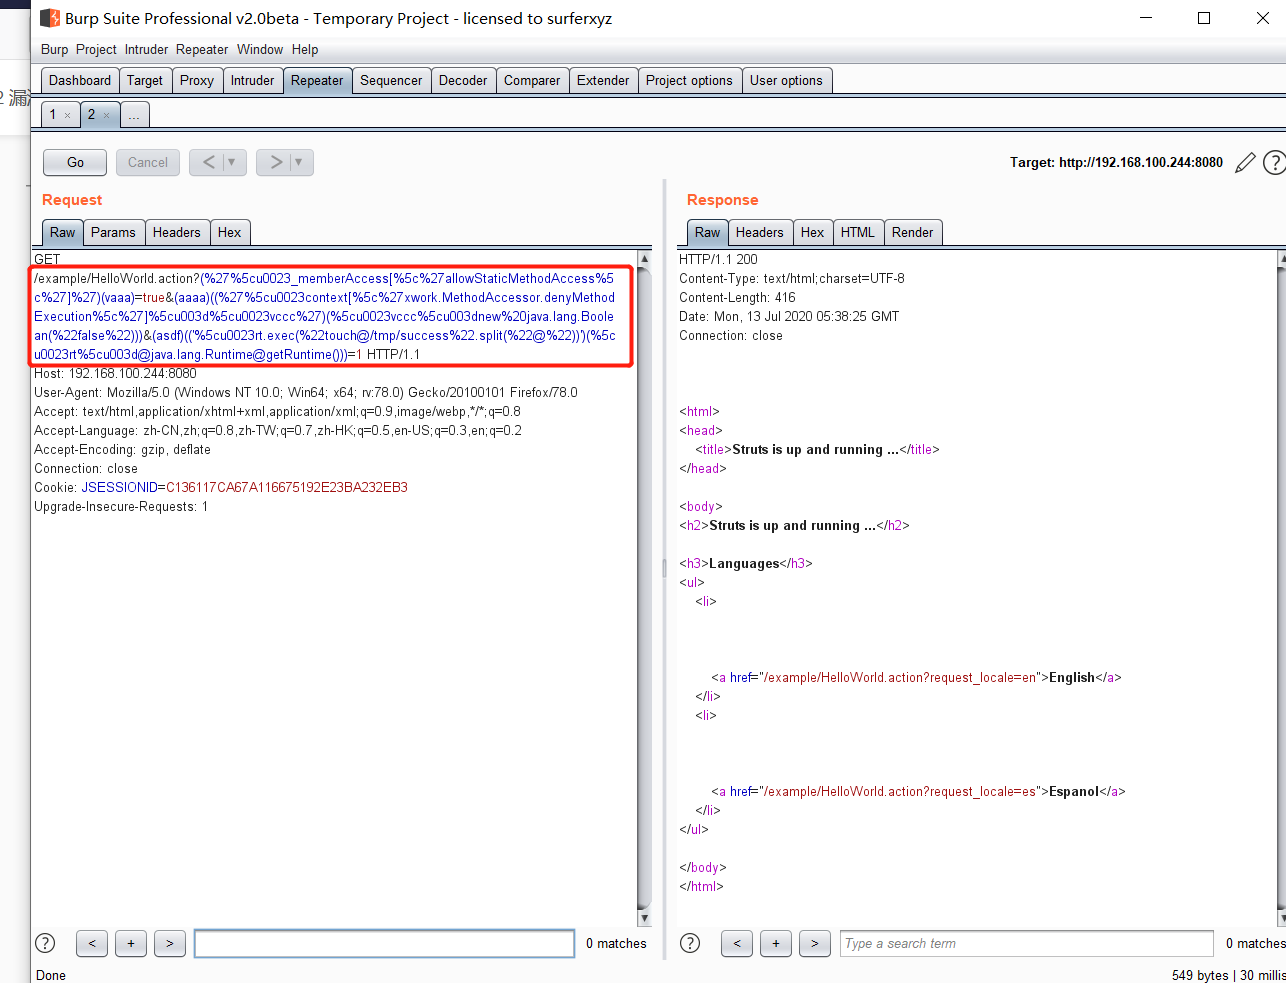This screenshot has height=983, width=1286.
Task: Switch to the Intruder tool tab
Action: point(252,81)
